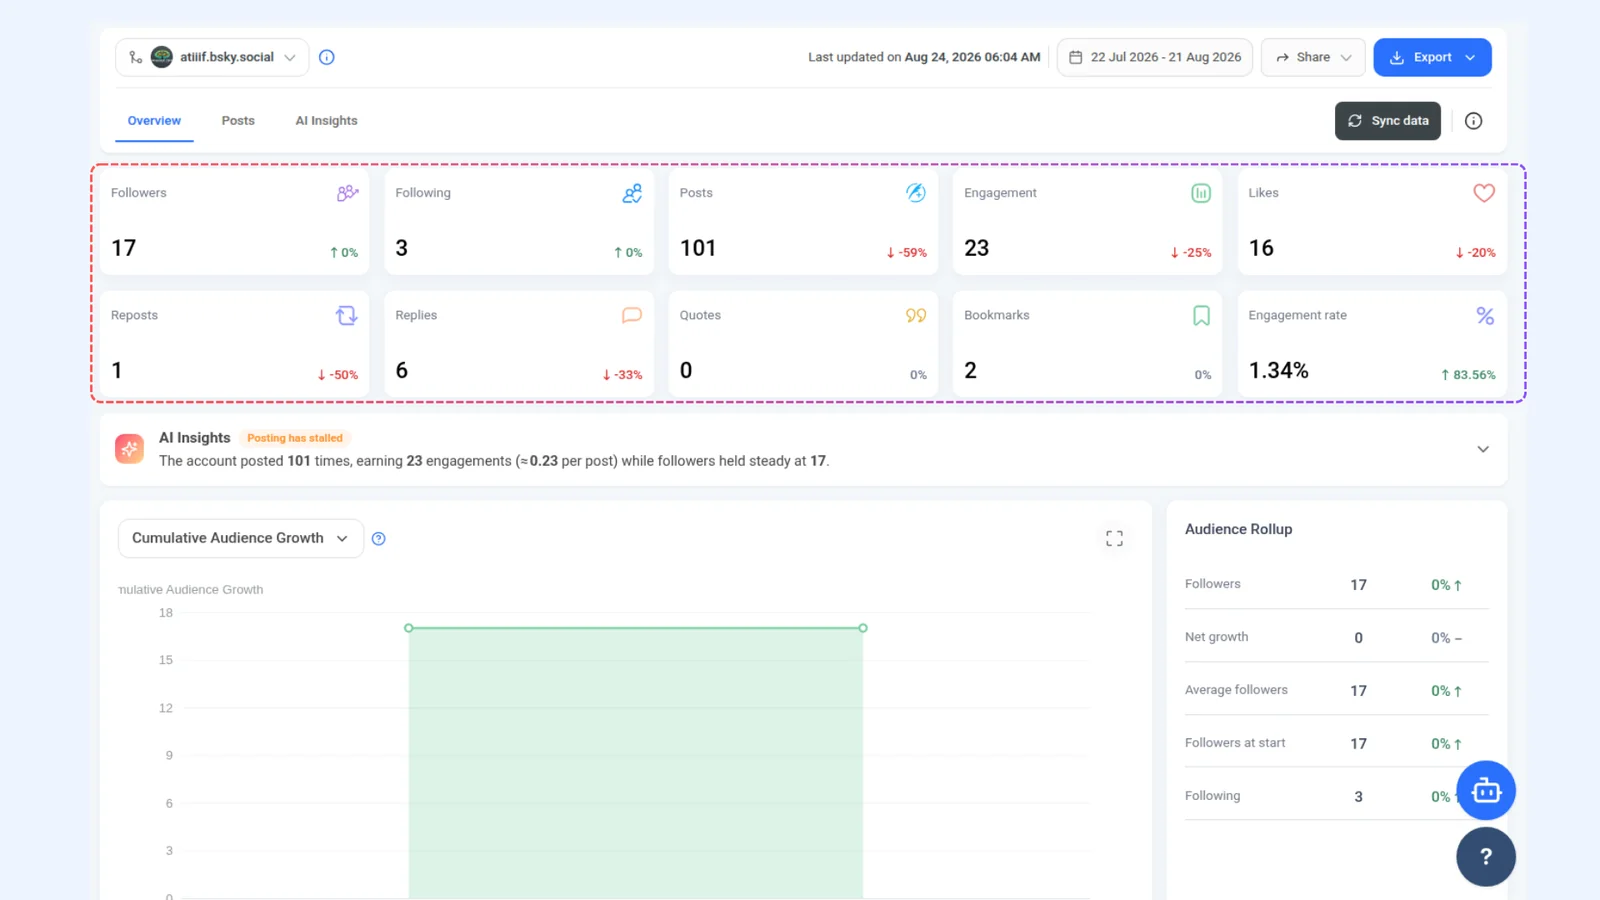Viewport: 1600px width, 900px height.
Task: Click the Followers card people icon
Action: (347, 193)
